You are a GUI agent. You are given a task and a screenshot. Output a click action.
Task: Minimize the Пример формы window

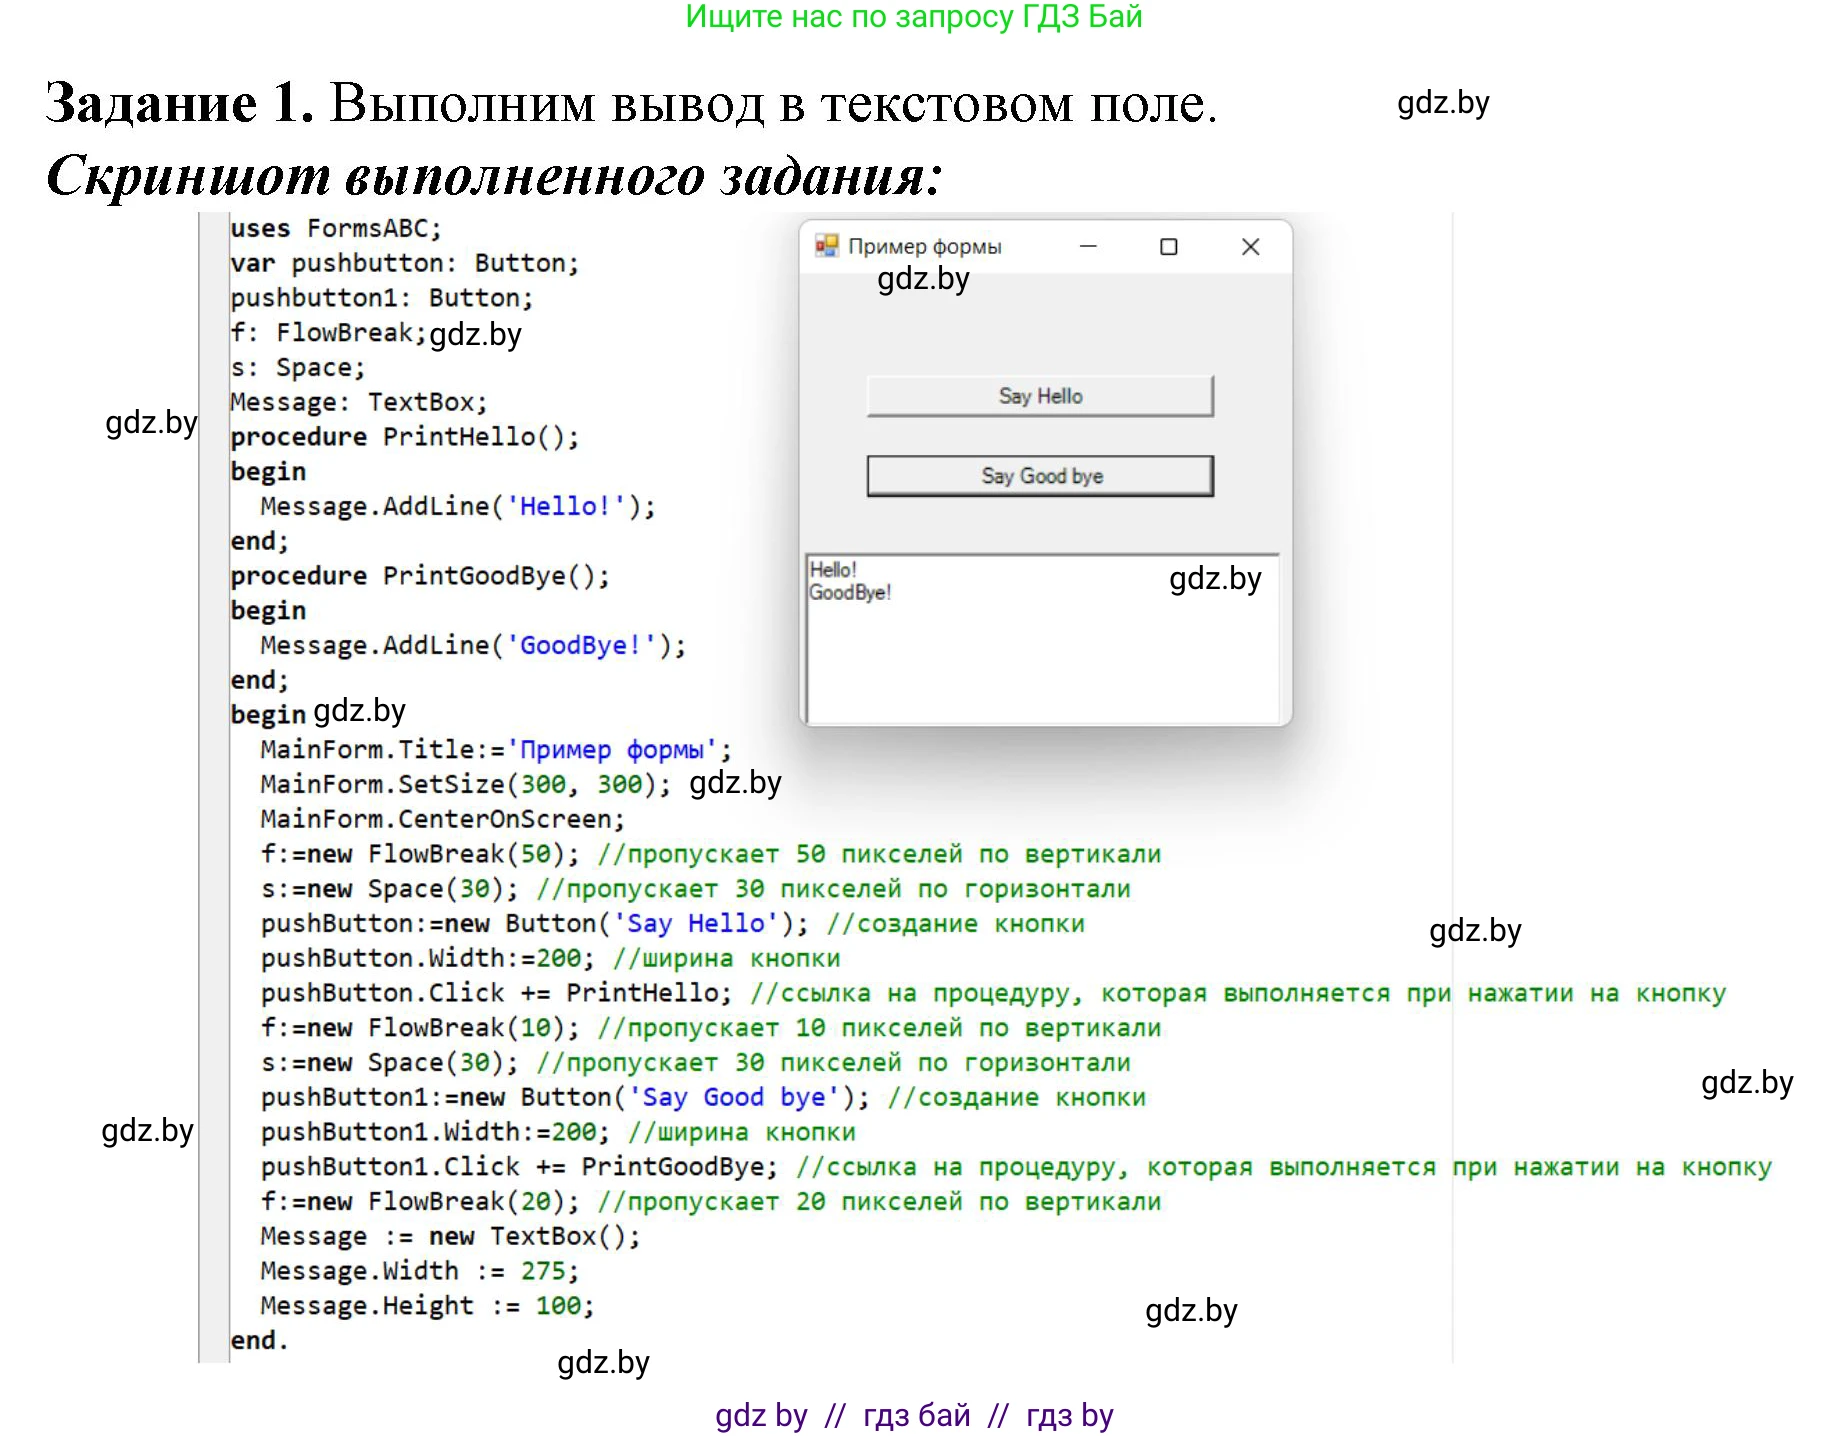tap(1088, 246)
